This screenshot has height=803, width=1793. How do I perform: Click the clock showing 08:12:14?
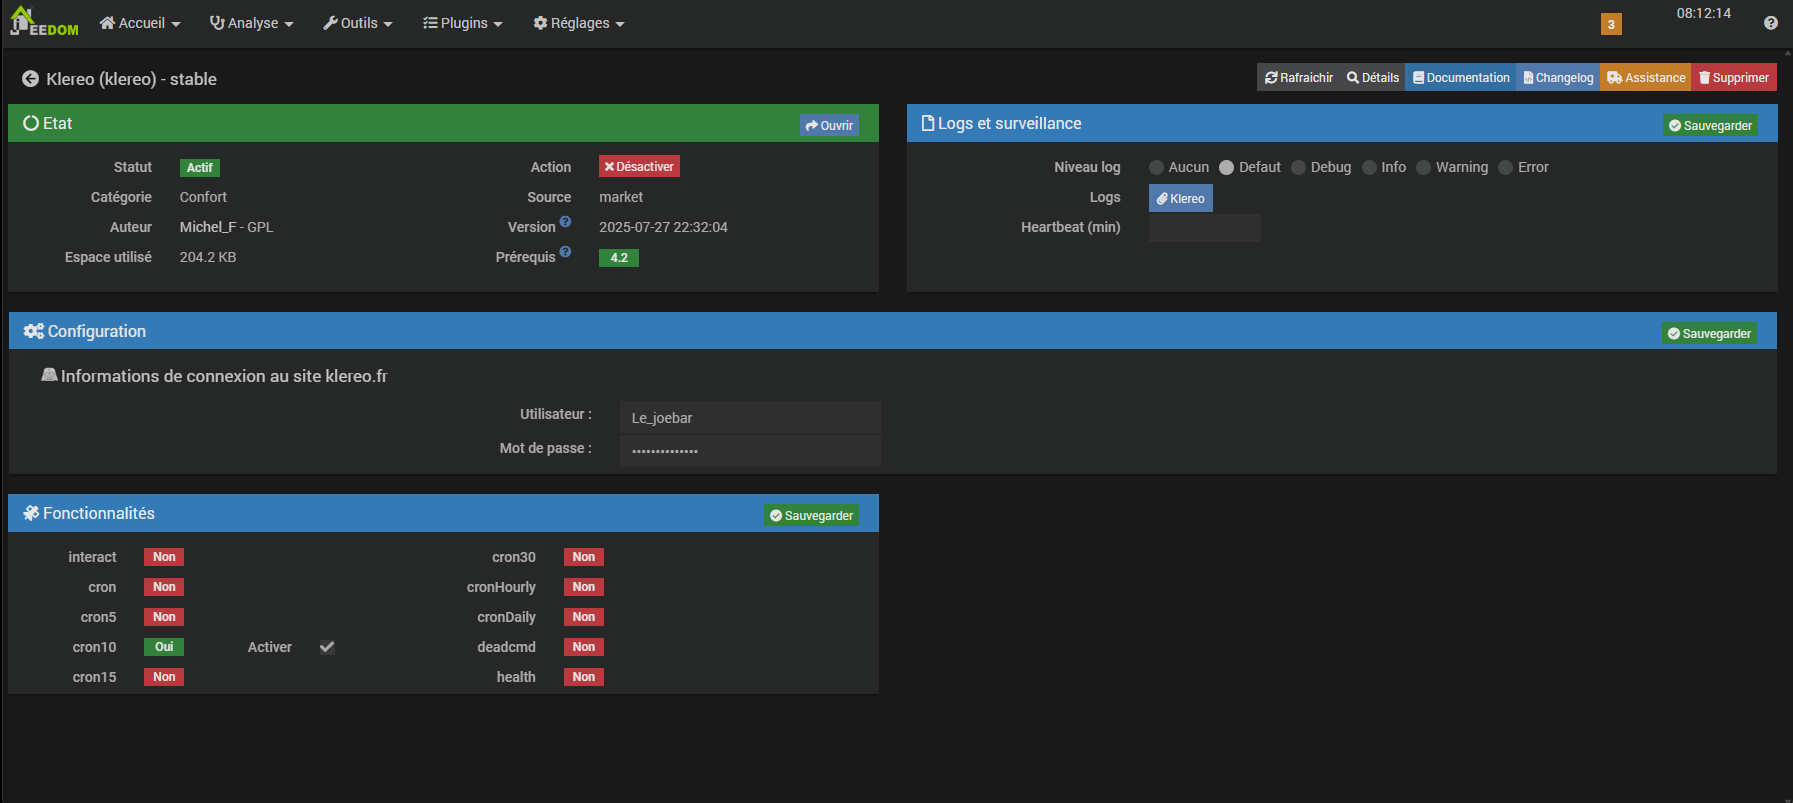[x=1704, y=13]
